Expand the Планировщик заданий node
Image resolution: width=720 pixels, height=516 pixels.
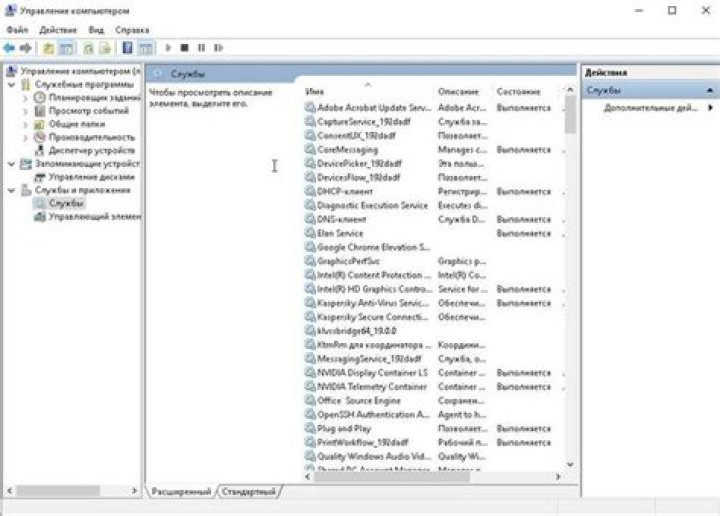25,98
